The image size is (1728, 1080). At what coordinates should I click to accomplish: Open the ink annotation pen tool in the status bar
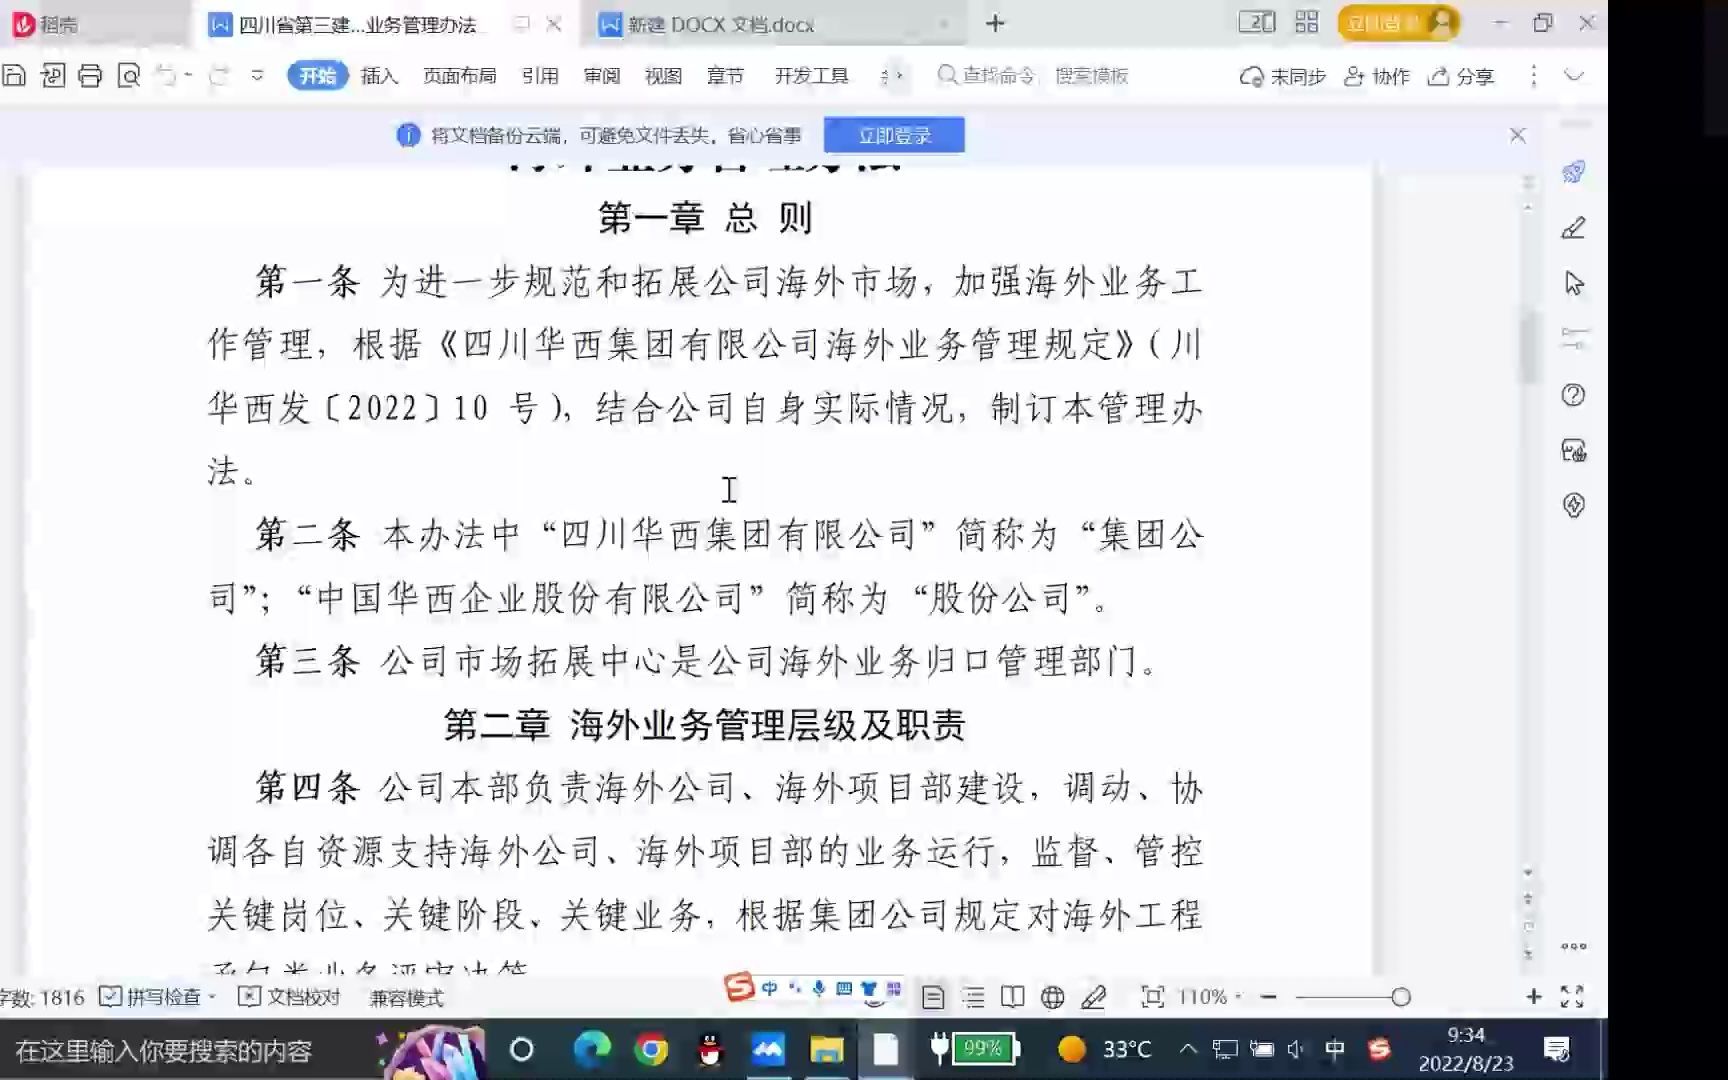[1091, 996]
